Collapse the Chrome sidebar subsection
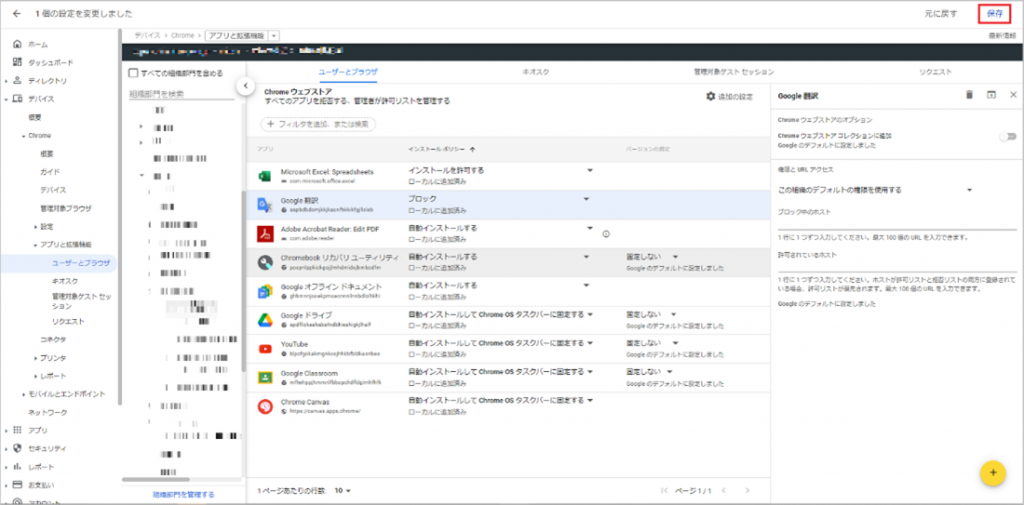 pyautogui.click(x=23, y=136)
